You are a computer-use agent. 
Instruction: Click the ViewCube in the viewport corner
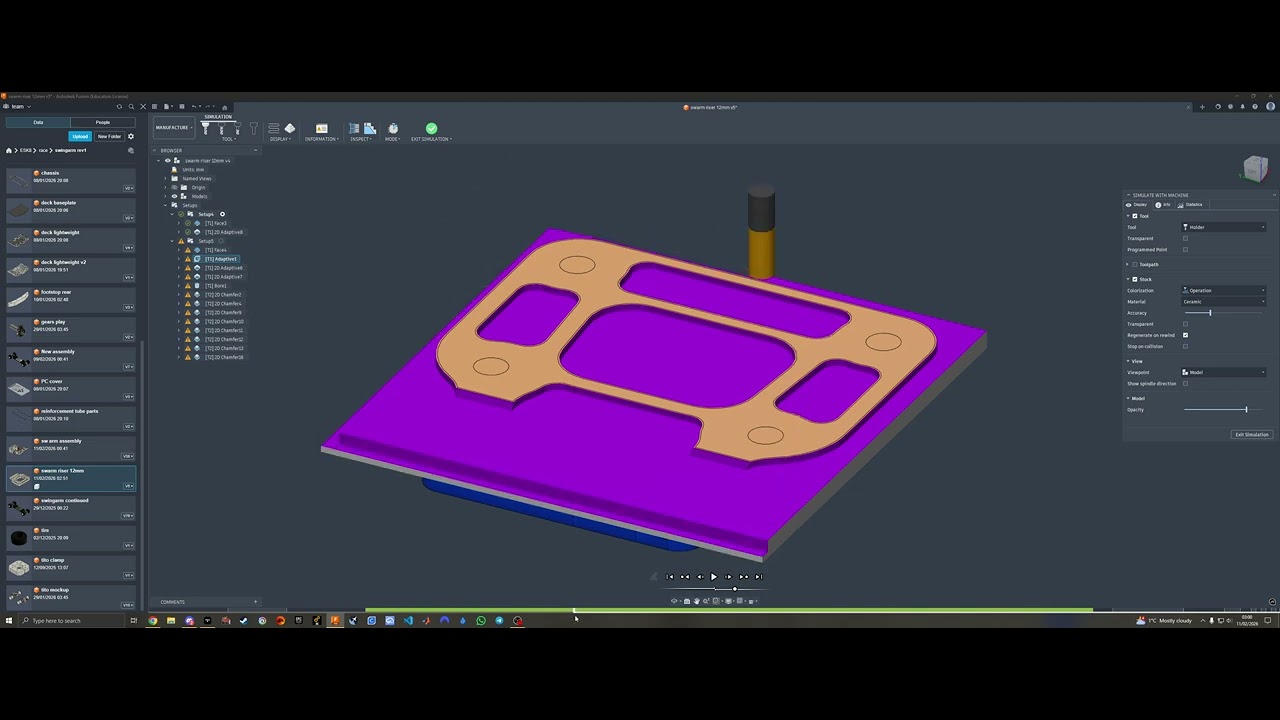[1255, 168]
